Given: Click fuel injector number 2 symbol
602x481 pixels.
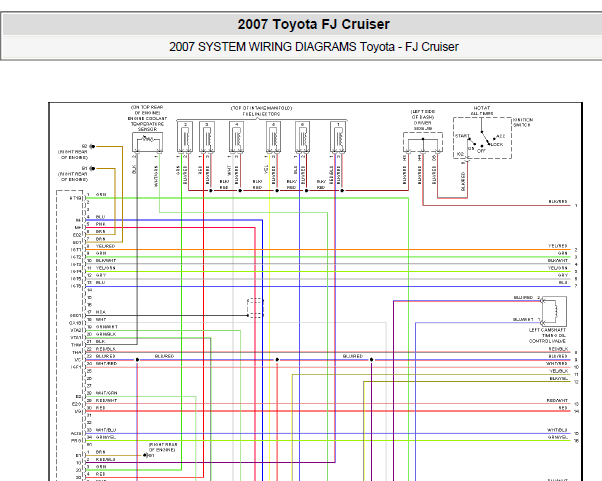Looking at the screenshot, I should pos(185,137).
